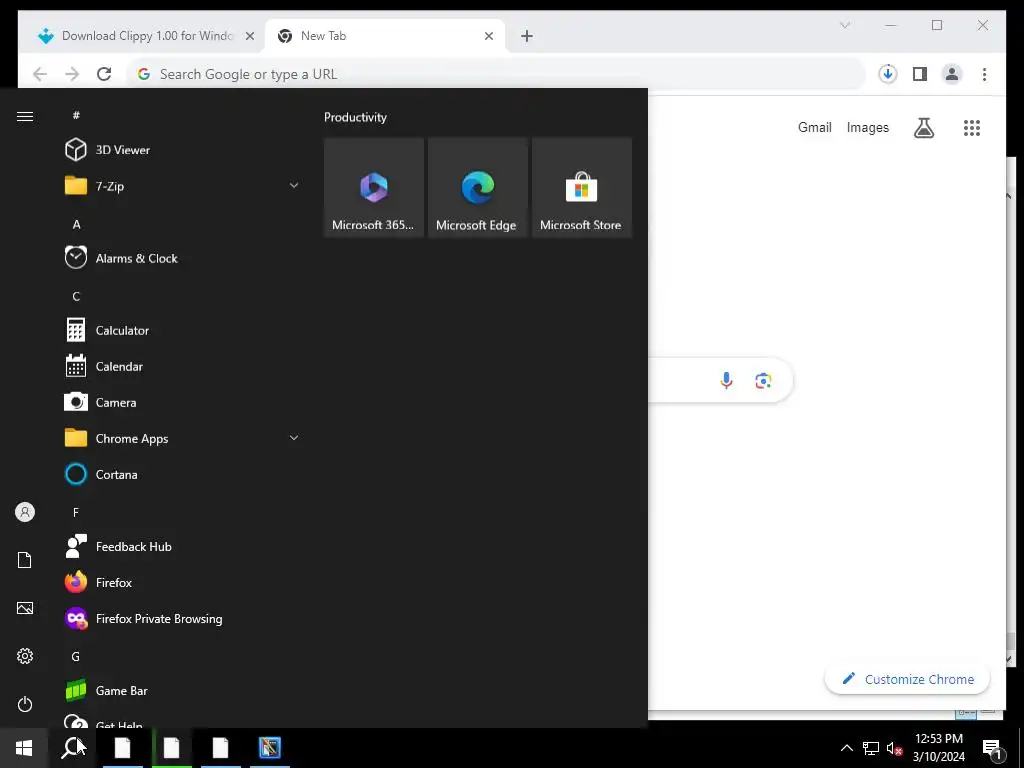
Task: Search by image with Google Lens
Action: coord(763,380)
